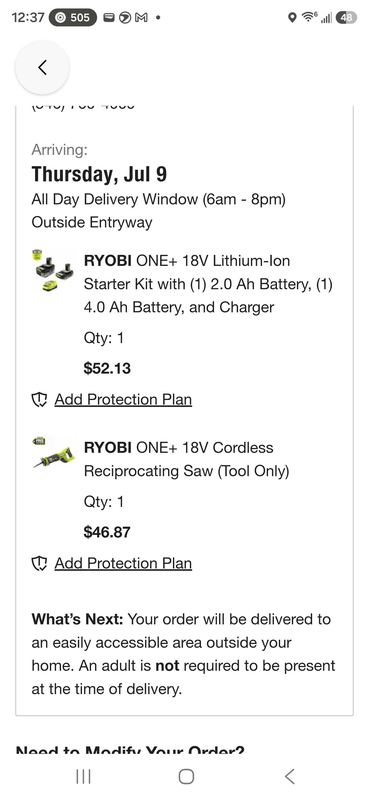Tap the shield icon beside the saw plan
The image size is (369, 800).
click(x=40, y=564)
